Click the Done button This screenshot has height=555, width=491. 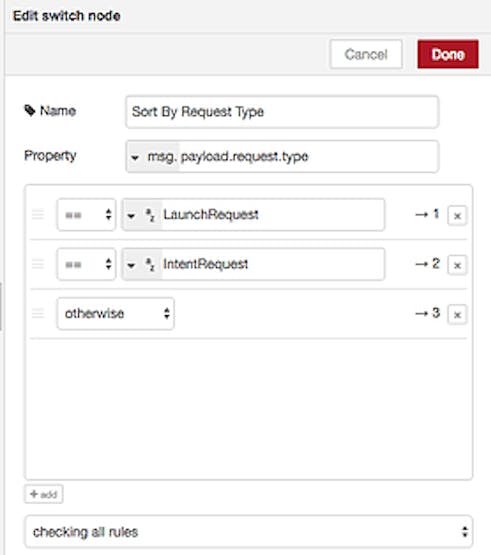448,54
